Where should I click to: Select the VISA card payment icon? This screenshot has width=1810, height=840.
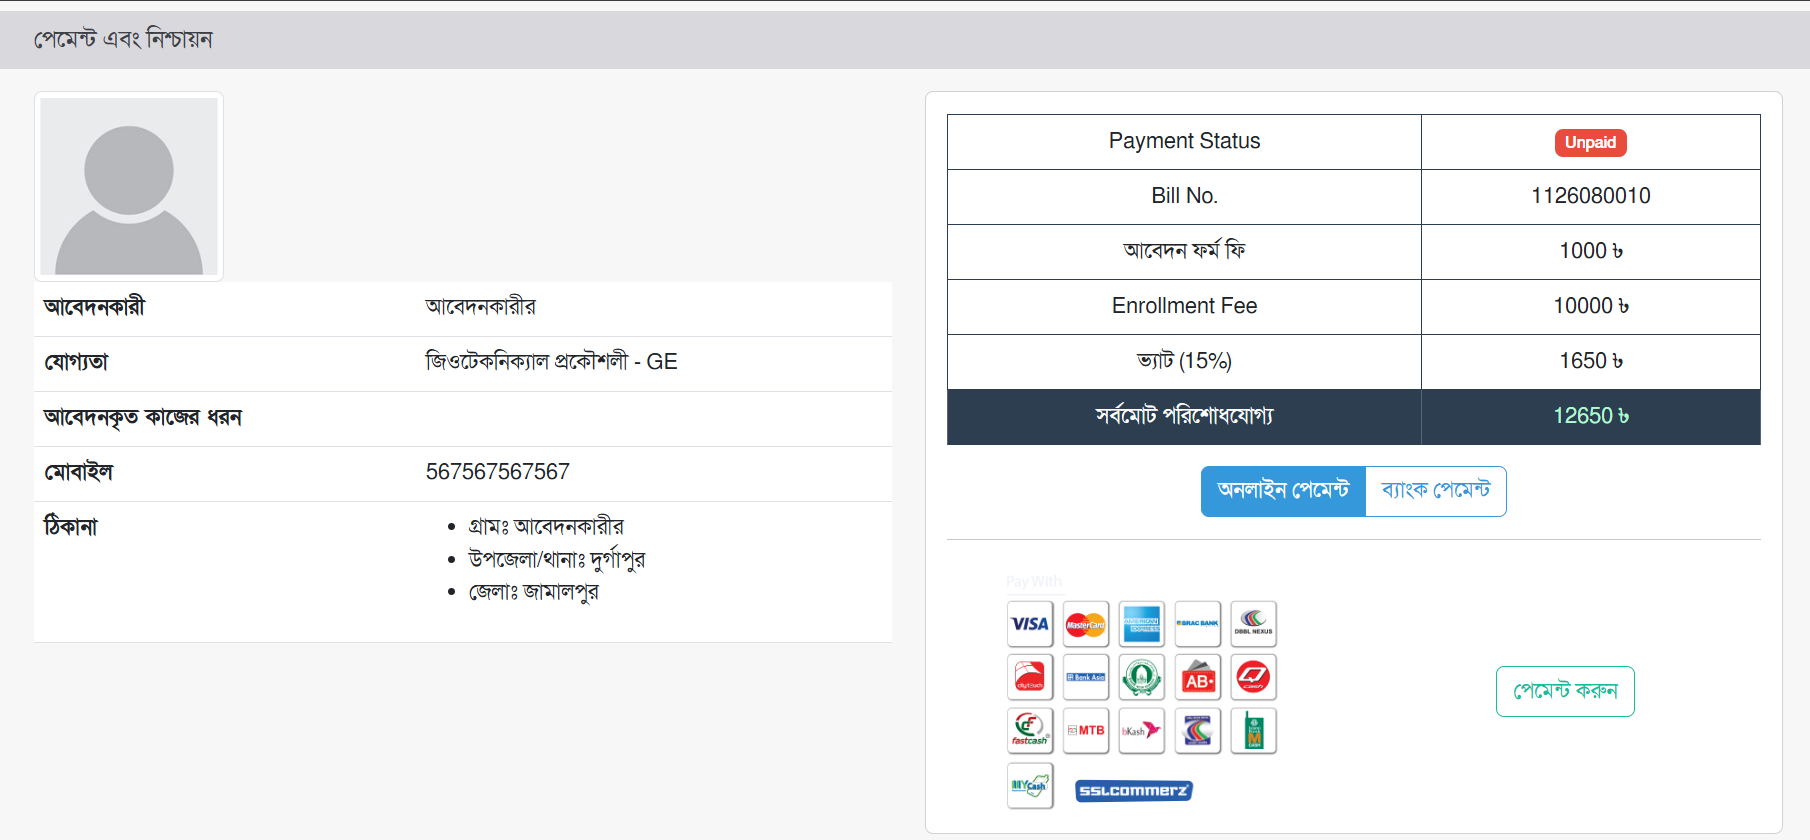point(1030,624)
